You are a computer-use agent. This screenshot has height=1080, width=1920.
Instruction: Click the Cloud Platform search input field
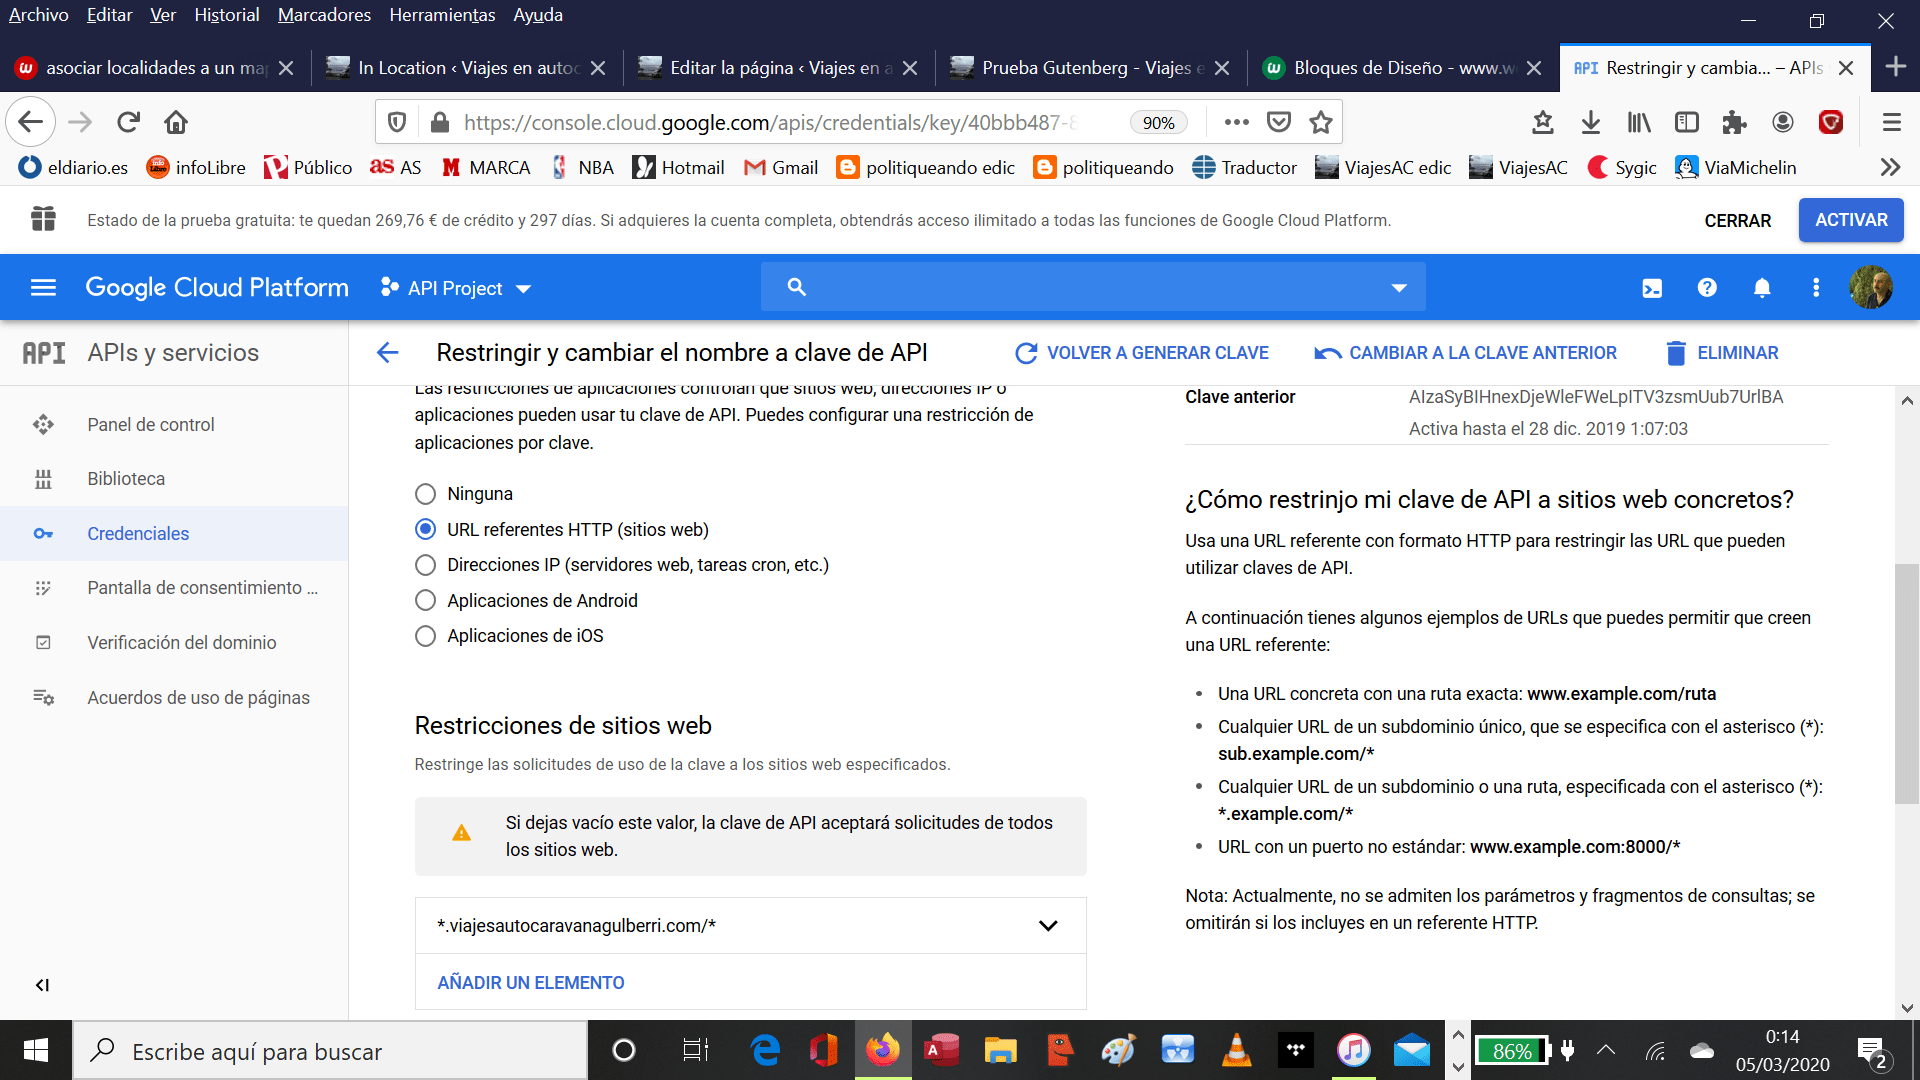(1093, 288)
